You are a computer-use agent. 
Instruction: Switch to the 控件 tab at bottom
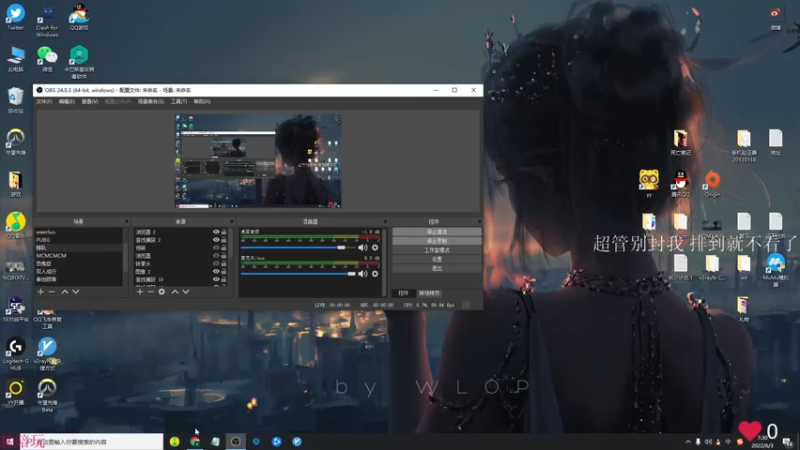[x=403, y=293]
